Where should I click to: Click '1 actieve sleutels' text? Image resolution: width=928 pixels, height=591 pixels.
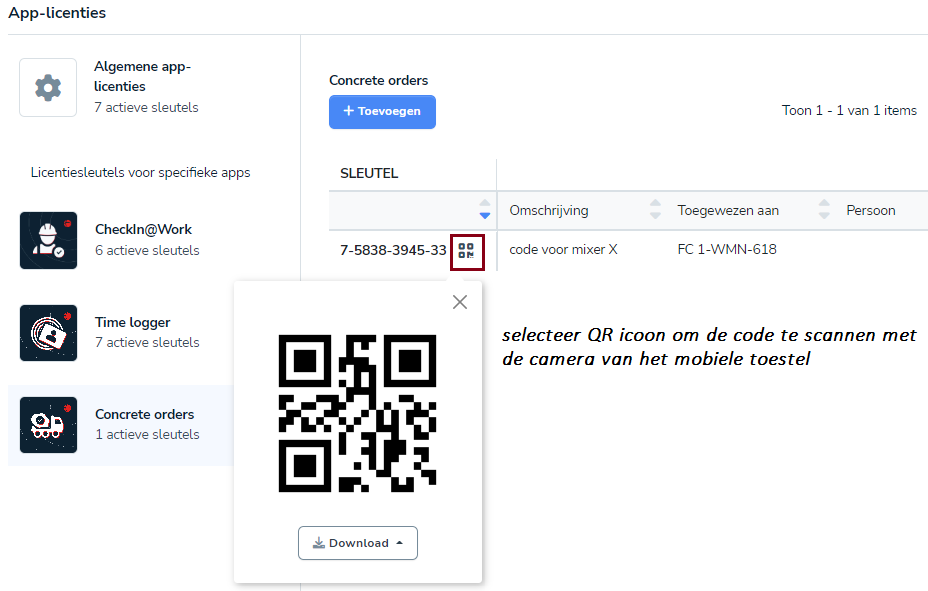(147, 435)
